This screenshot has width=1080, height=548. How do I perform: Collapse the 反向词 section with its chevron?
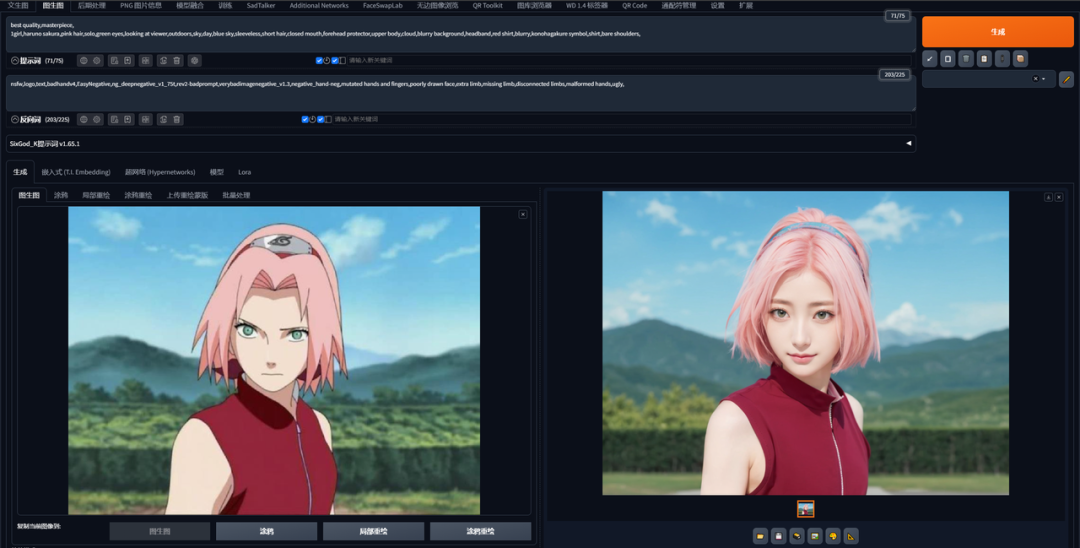pos(14,119)
